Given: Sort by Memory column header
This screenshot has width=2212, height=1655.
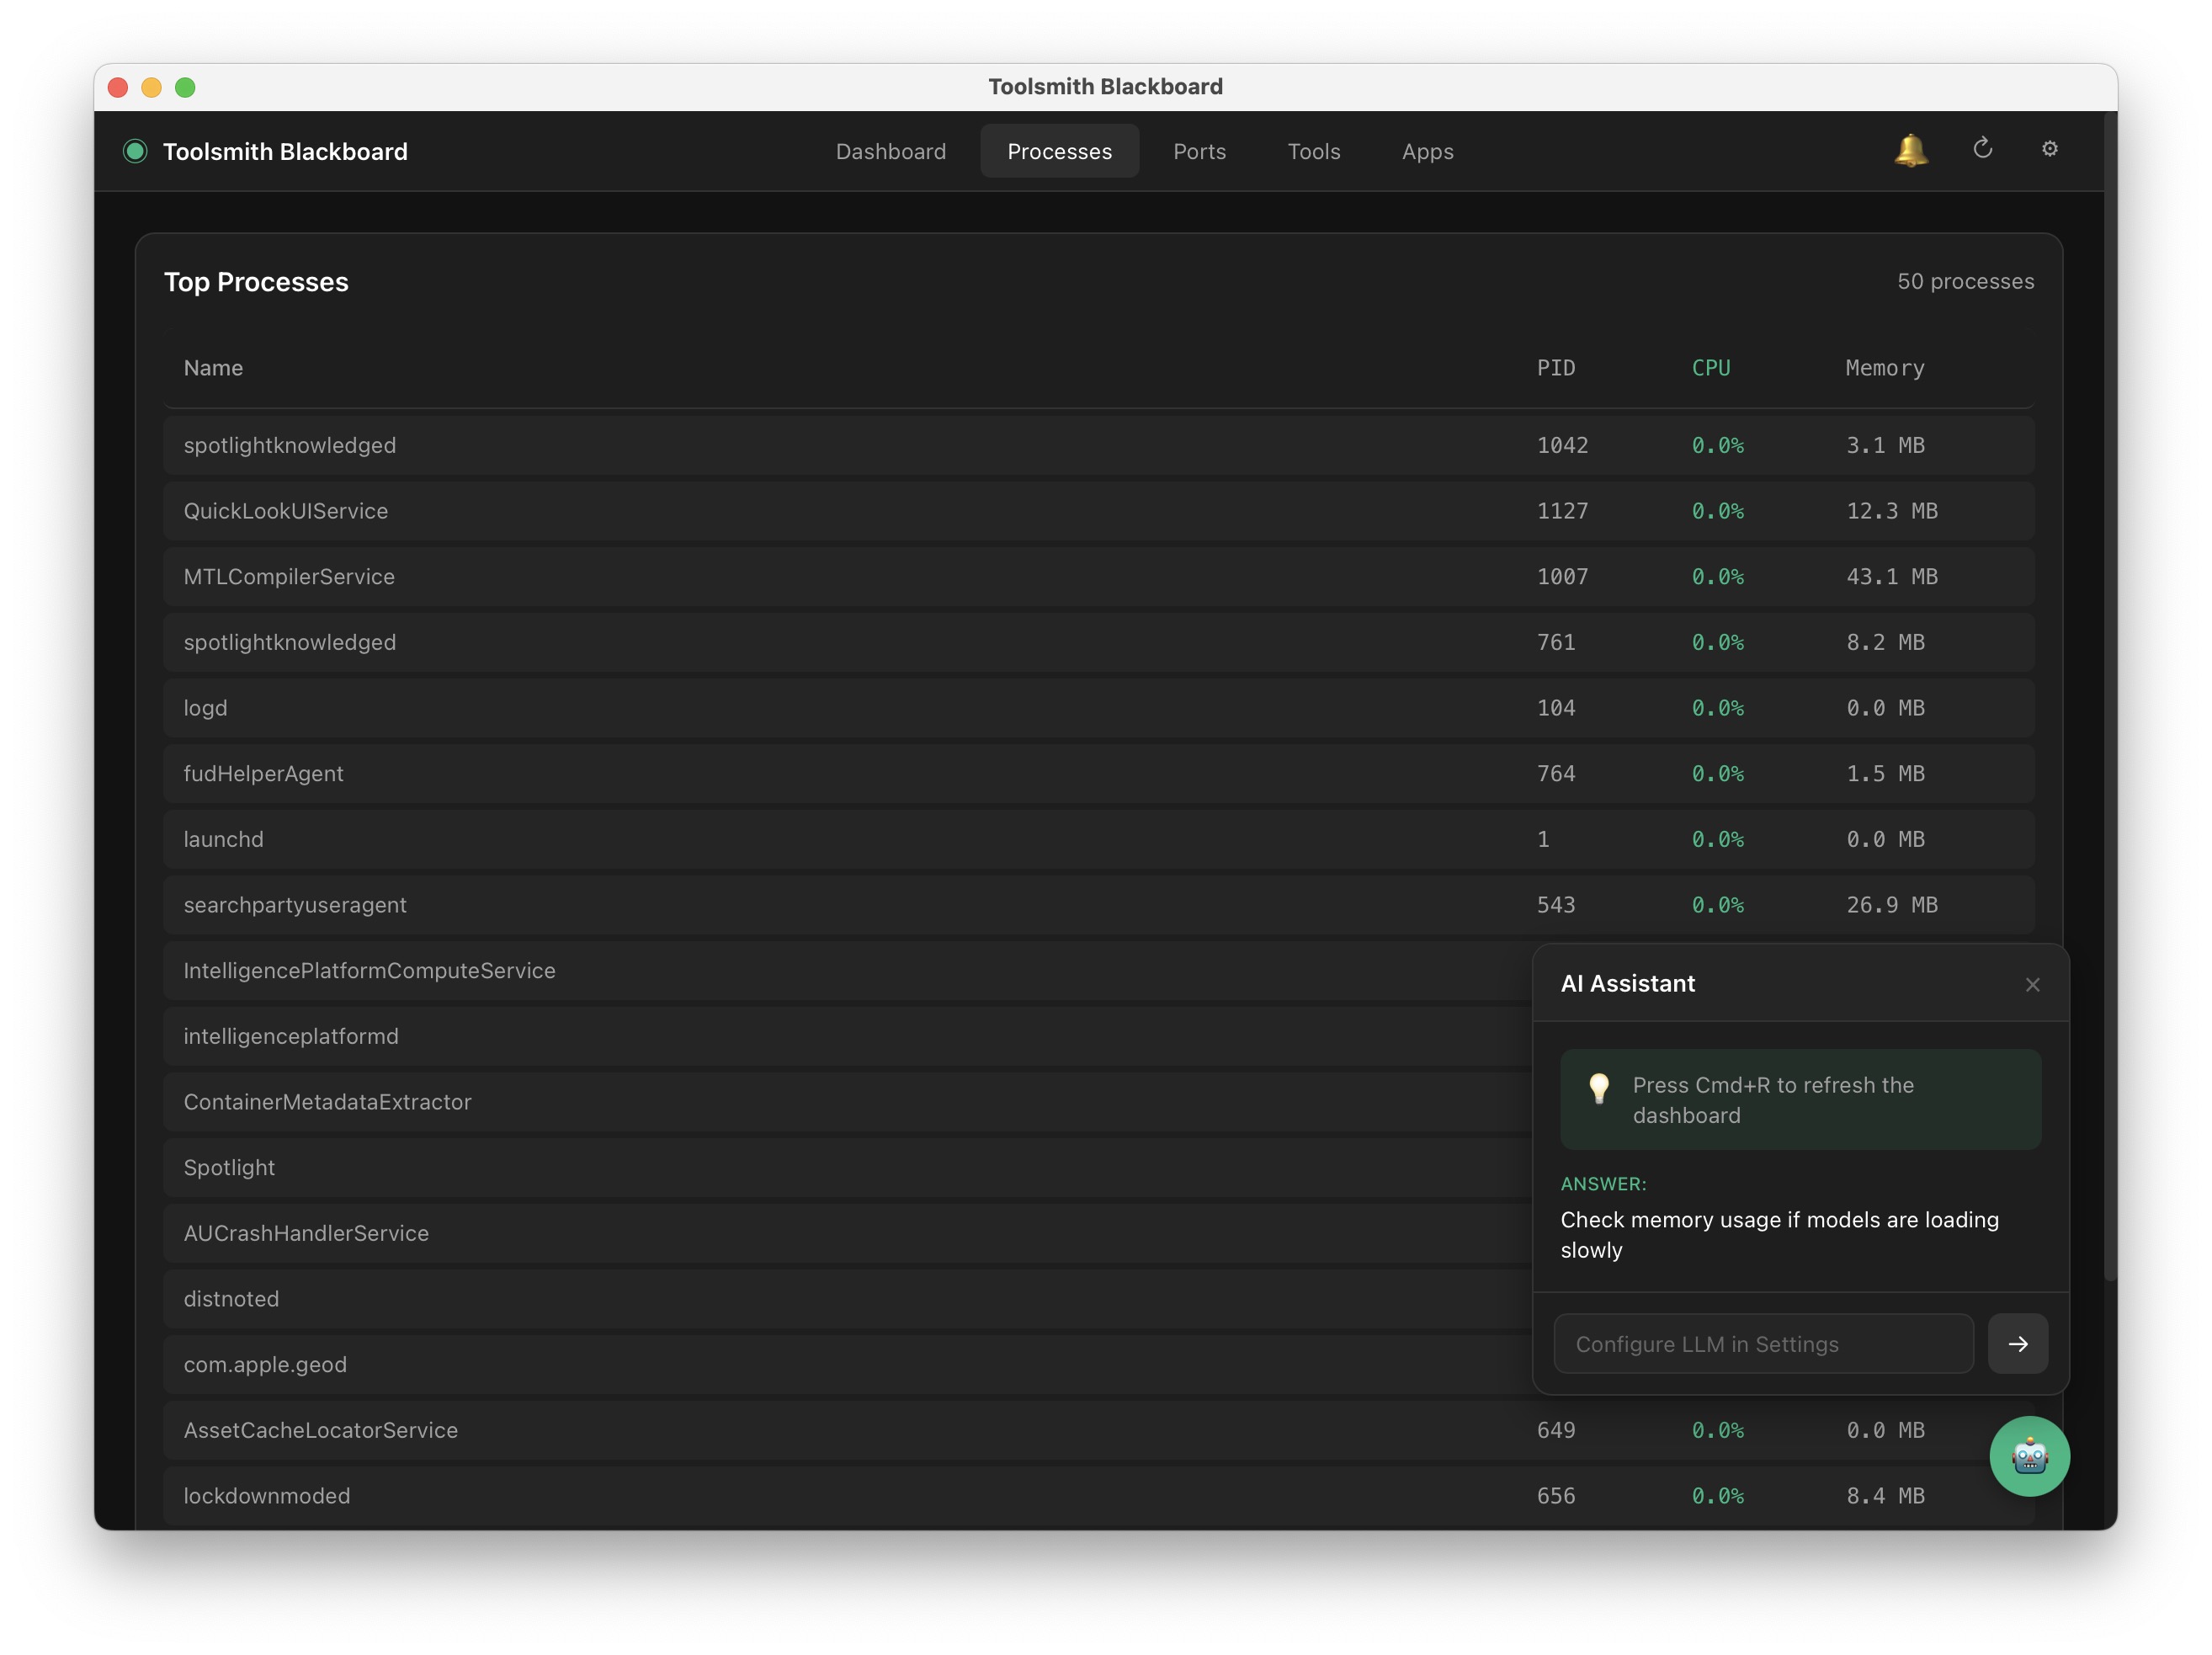Looking at the screenshot, I should pyautogui.click(x=1884, y=368).
